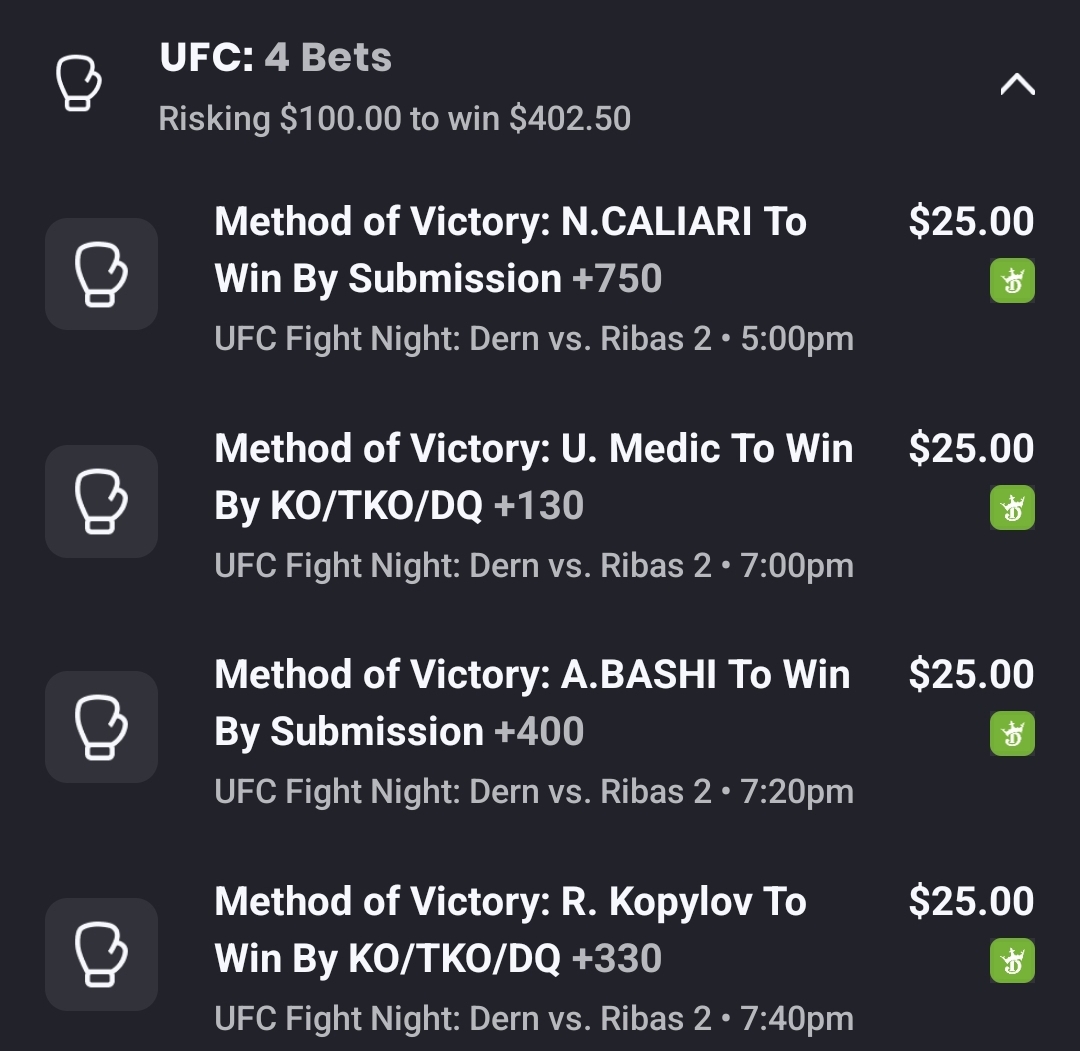Click DraftKings logo on U. Medic bet

click(1012, 508)
